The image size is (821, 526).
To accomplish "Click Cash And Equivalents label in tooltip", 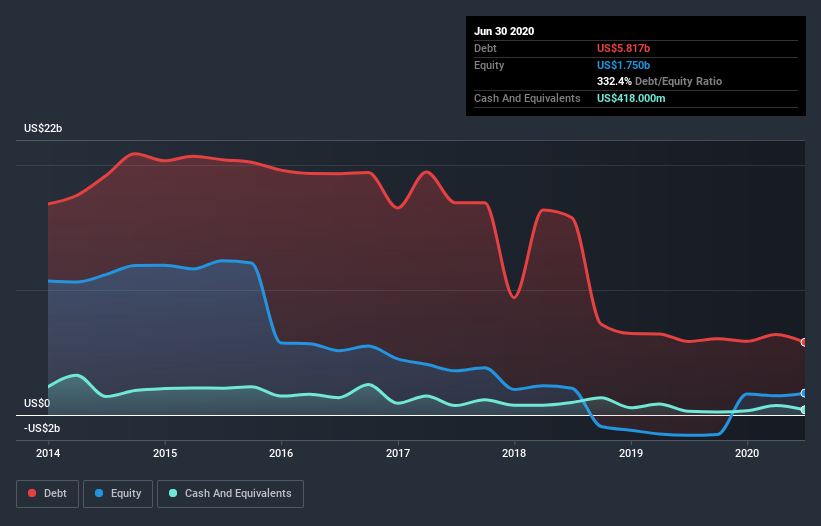I will coord(527,98).
